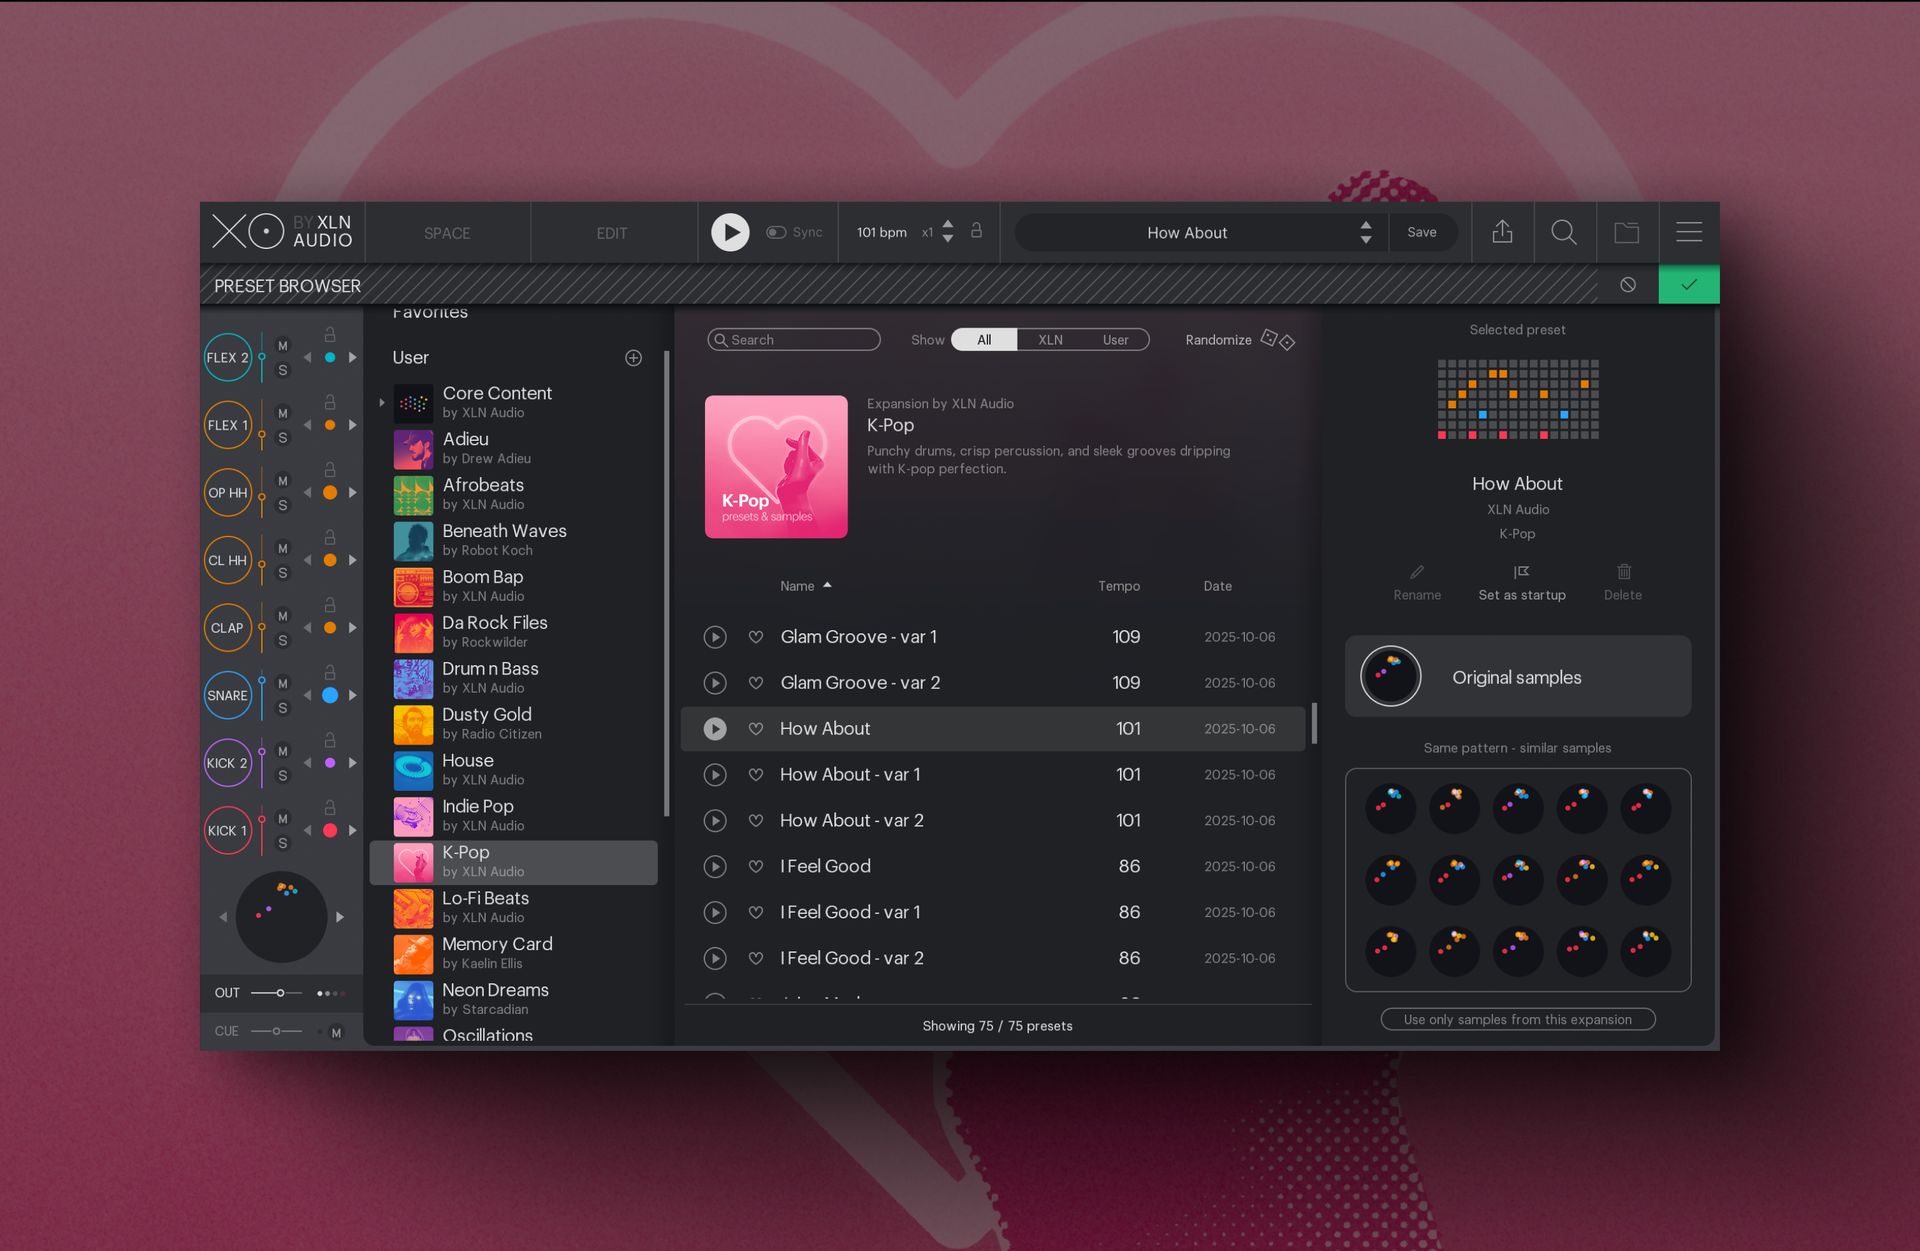Click the Search presets input field
Viewport: 1920px width, 1251px height.
[x=793, y=339]
